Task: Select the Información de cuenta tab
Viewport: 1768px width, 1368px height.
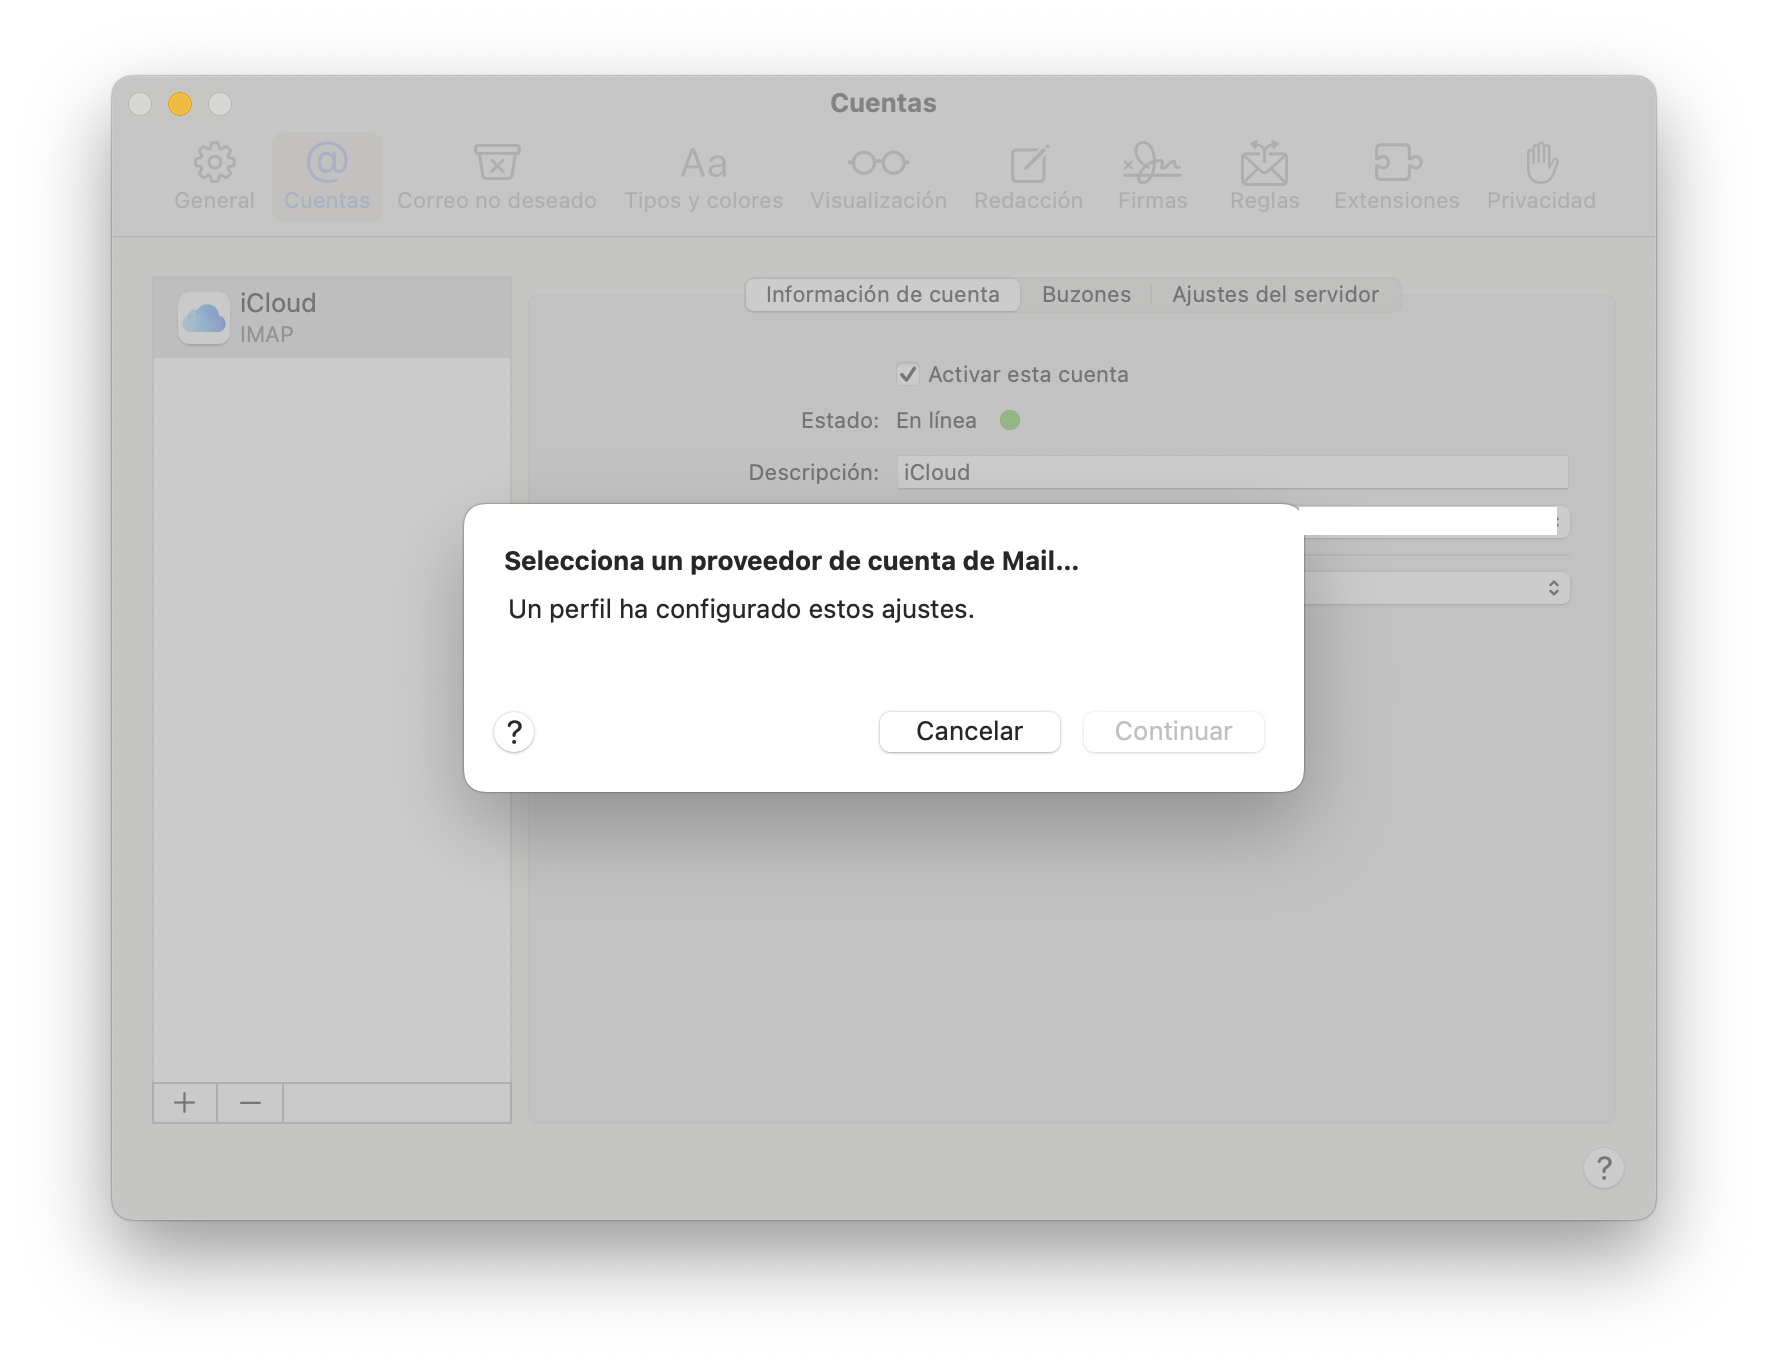Action: coord(882,295)
